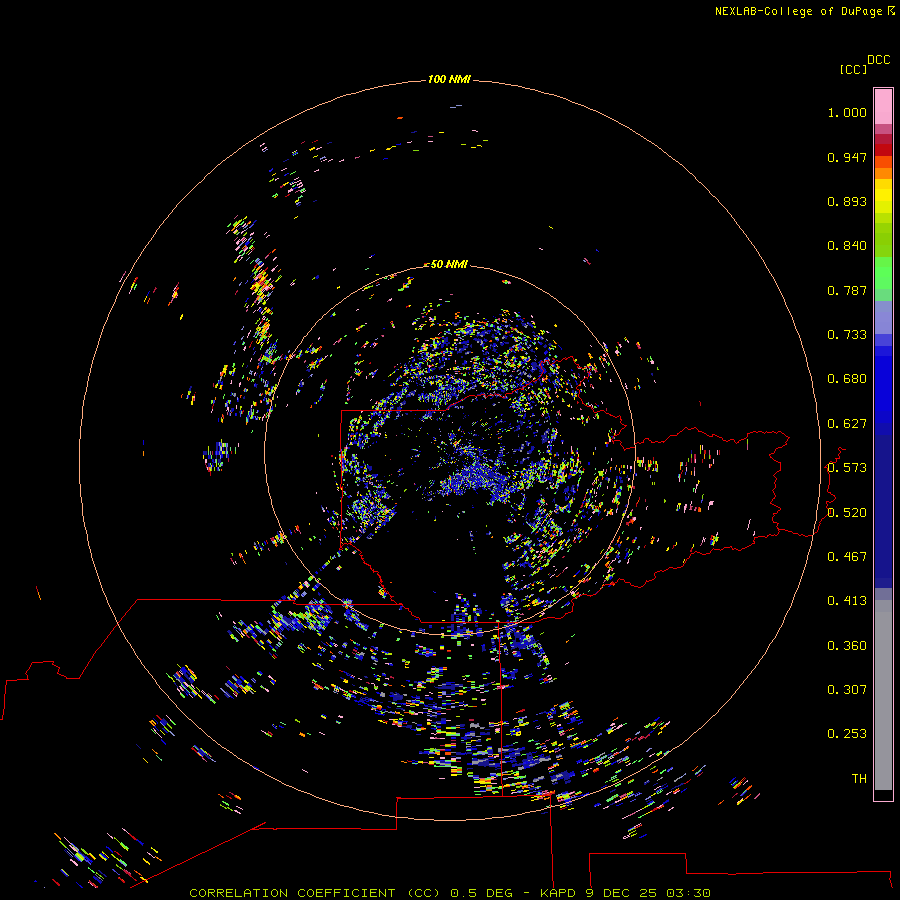
Task: Click the 0.413 scale value label
Action: [x=846, y=601]
